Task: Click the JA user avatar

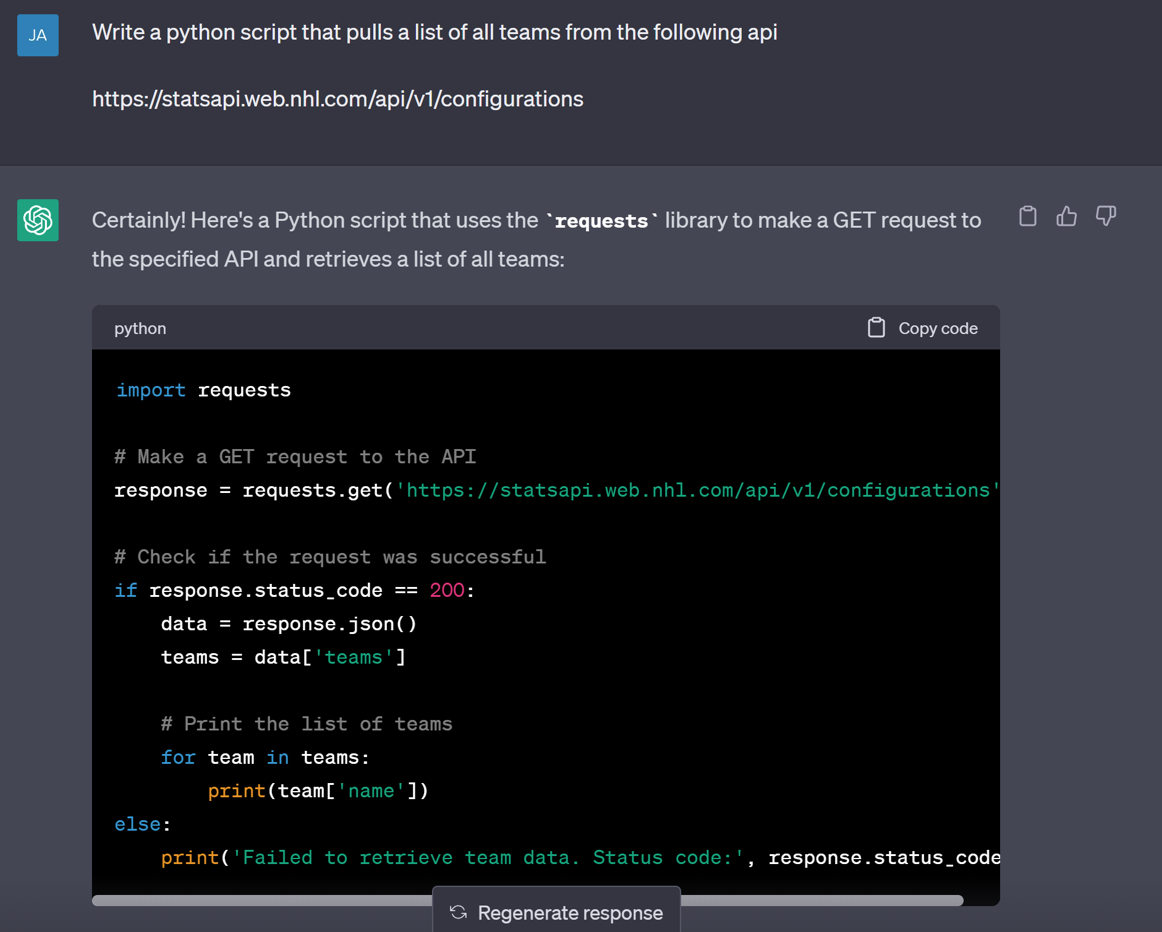Action: pos(38,35)
